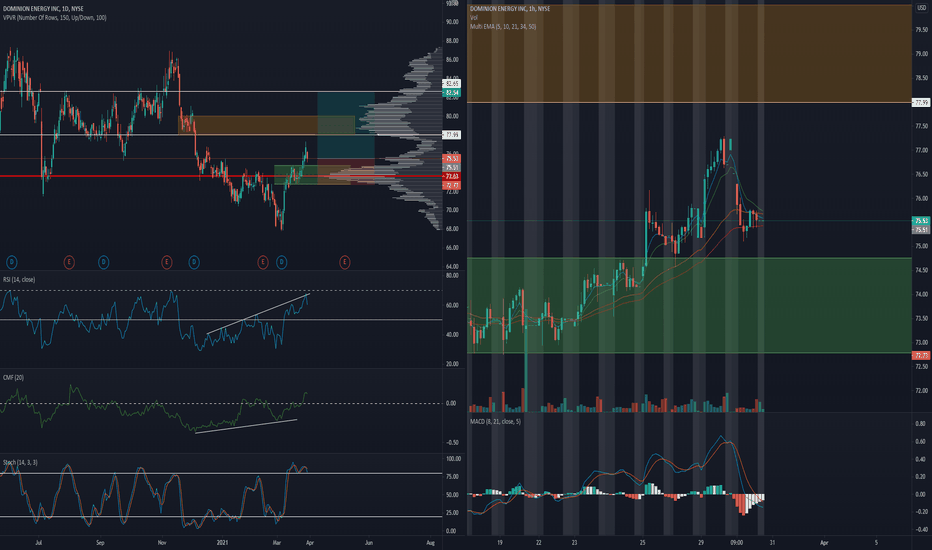Click the 77.99 price label on daily axis
This screenshot has height=550, width=932.
(x=452, y=135)
